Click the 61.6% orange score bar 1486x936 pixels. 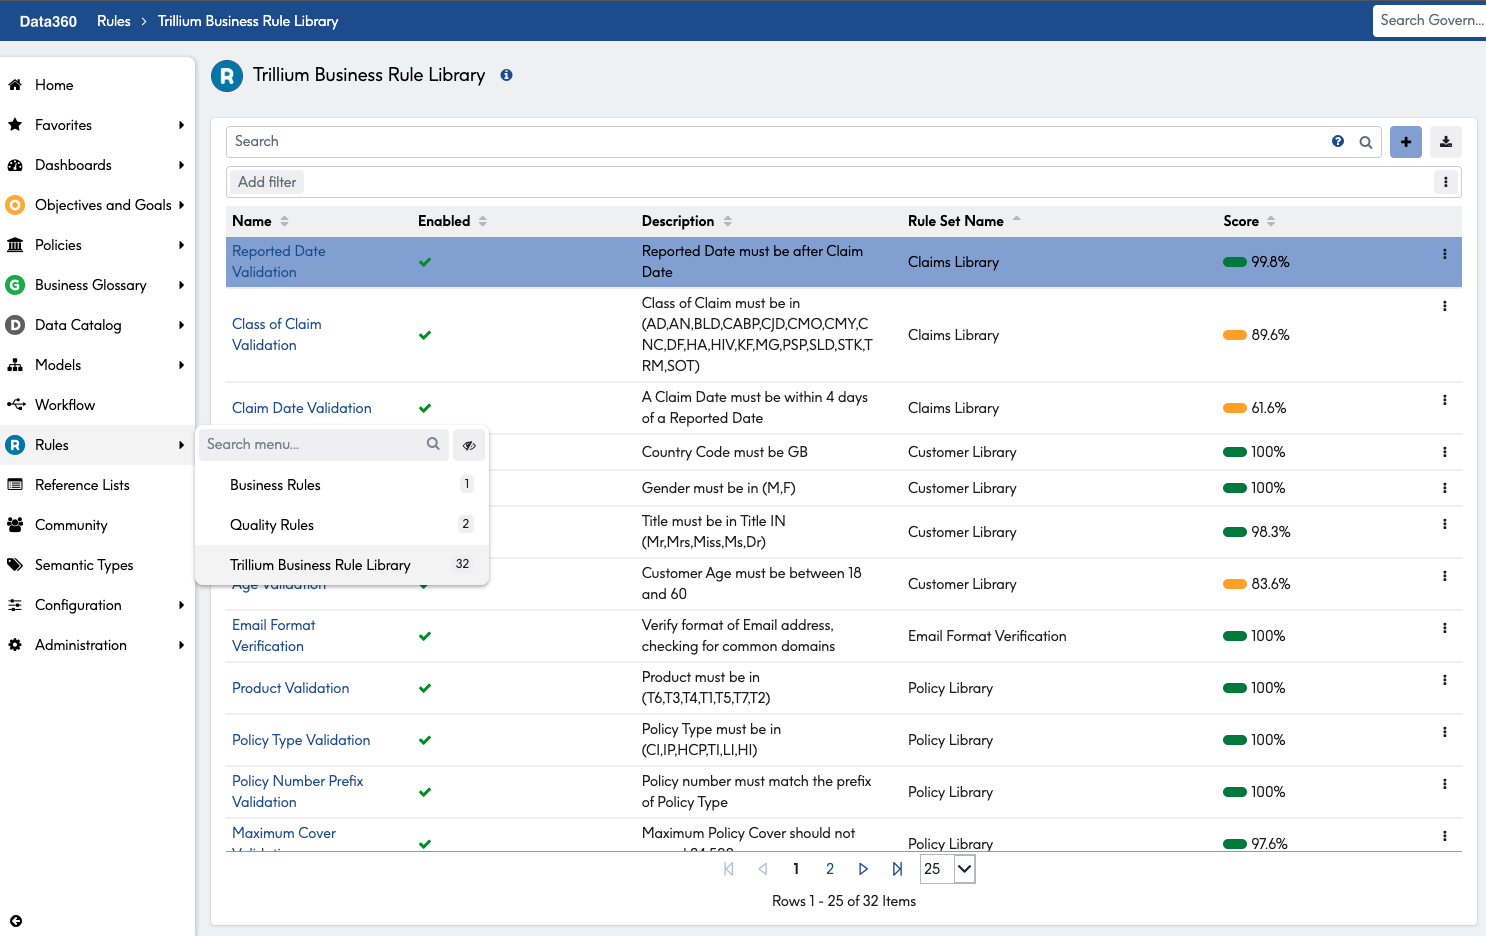point(1235,408)
